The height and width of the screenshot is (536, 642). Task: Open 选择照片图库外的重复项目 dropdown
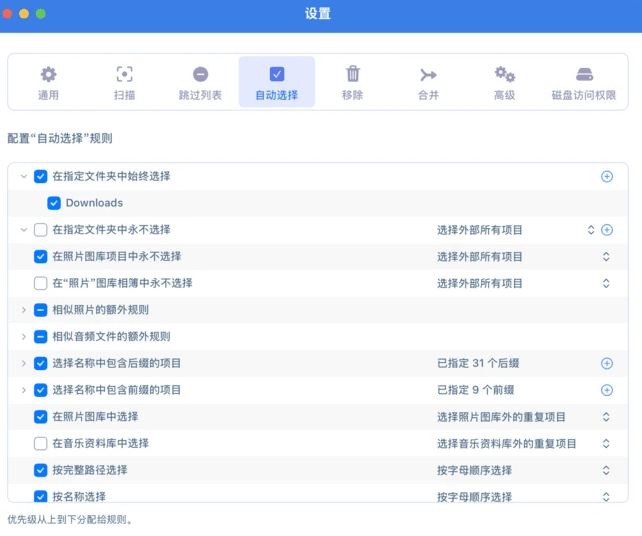click(606, 417)
